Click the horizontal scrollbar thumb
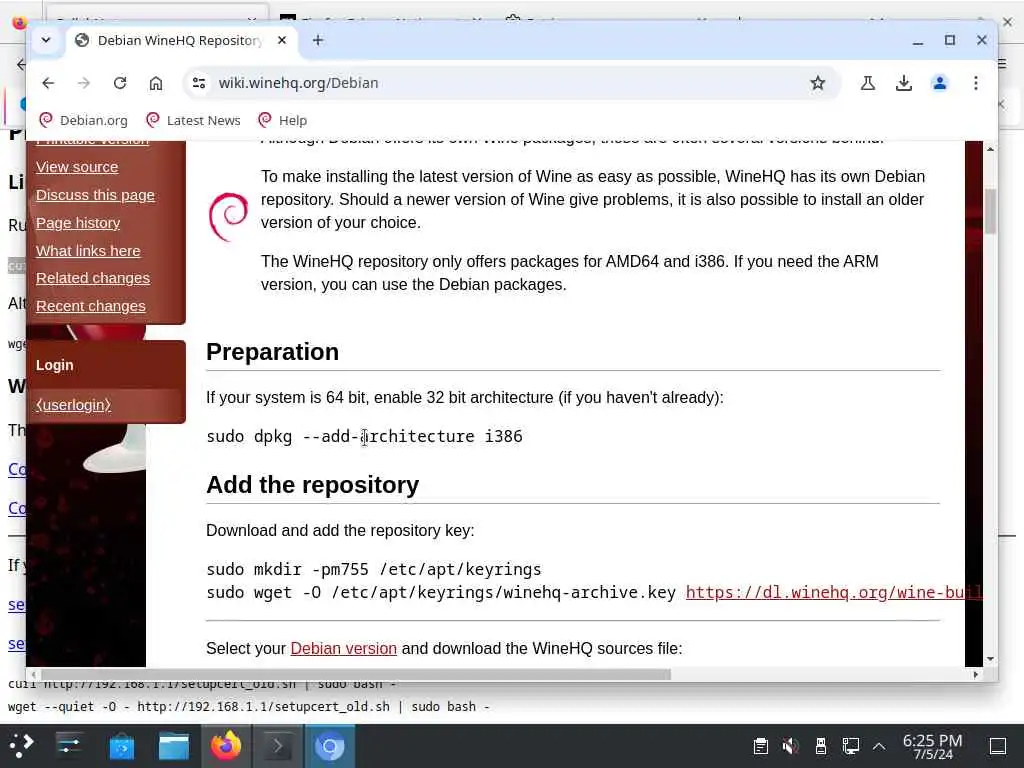 pos(355,675)
